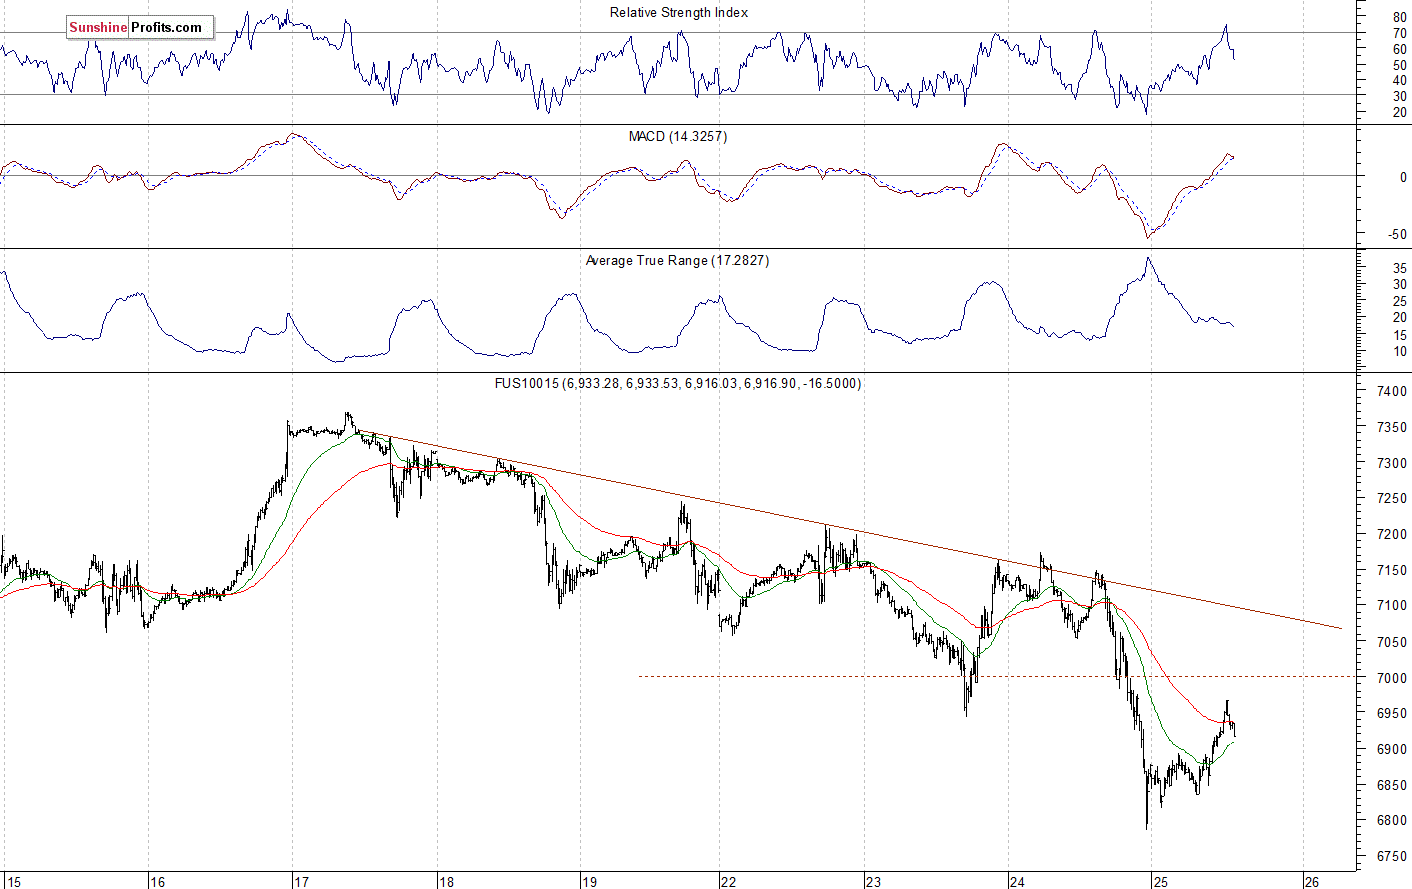Click the 7350 price axis label
The height and width of the screenshot is (889, 1412).
1392,427
